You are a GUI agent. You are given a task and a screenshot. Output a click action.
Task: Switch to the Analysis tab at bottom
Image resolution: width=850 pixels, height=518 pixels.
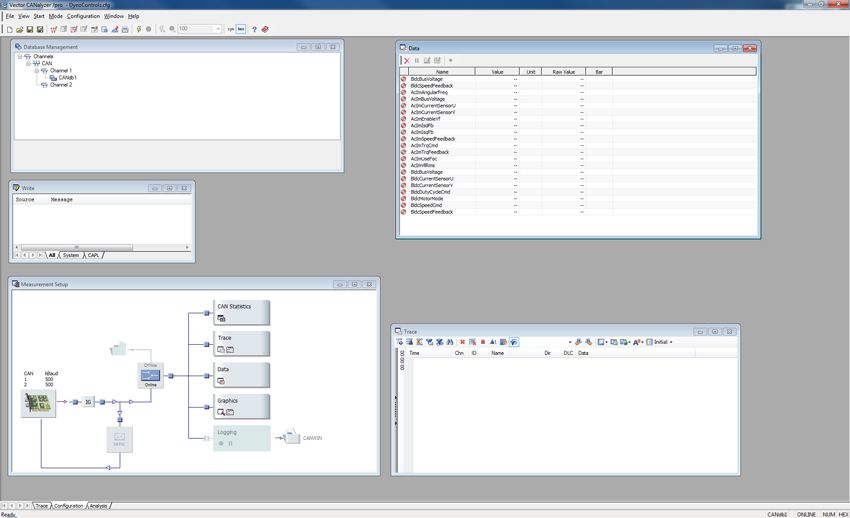(x=99, y=506)
